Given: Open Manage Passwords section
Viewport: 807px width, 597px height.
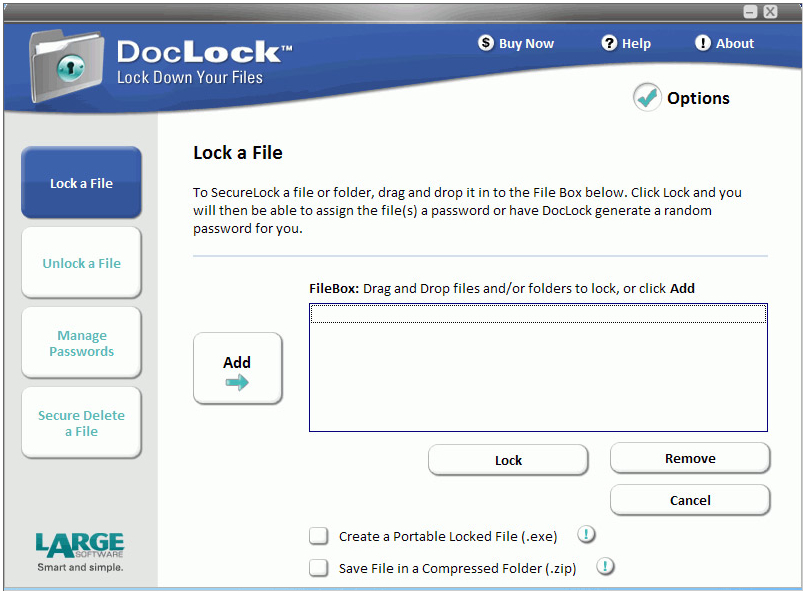Looking at the screenshot, I should [81, 343].
